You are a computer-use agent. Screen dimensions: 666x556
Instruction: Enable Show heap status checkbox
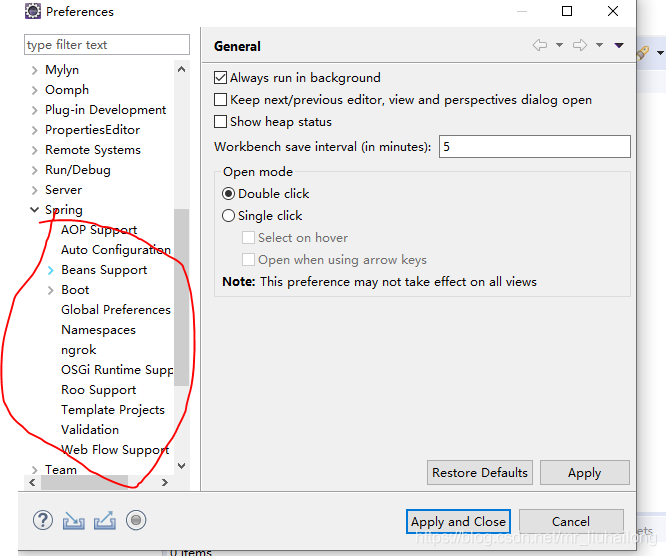click(220, 122)
